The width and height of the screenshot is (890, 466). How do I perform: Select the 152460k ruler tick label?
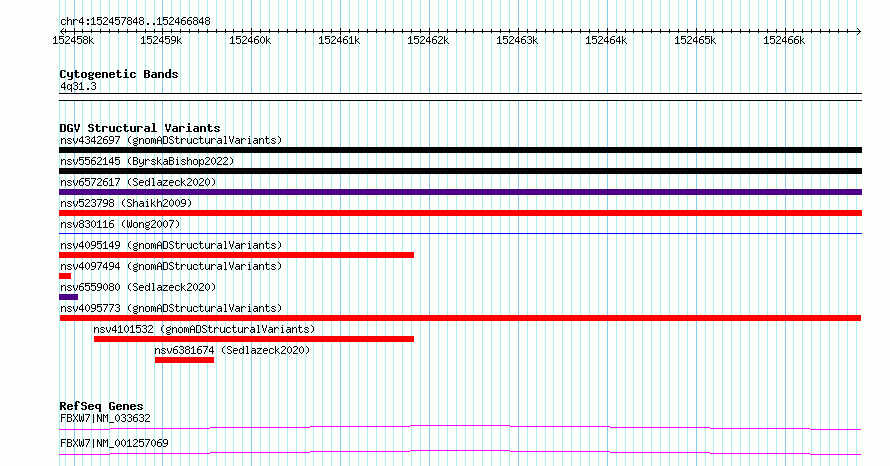click(x=250, y=40)
